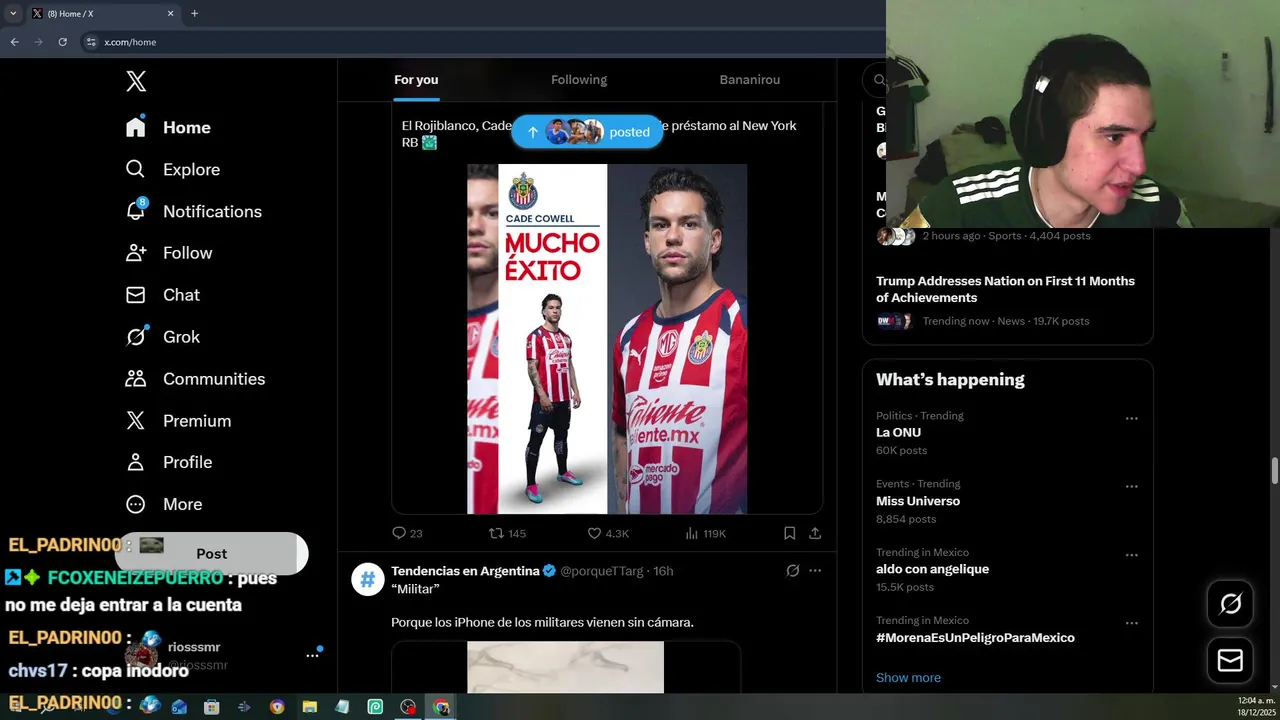The height and width of the screenshot is (720, 1280).
Task: Click the X logo in the sidebar
Action: 136,82
